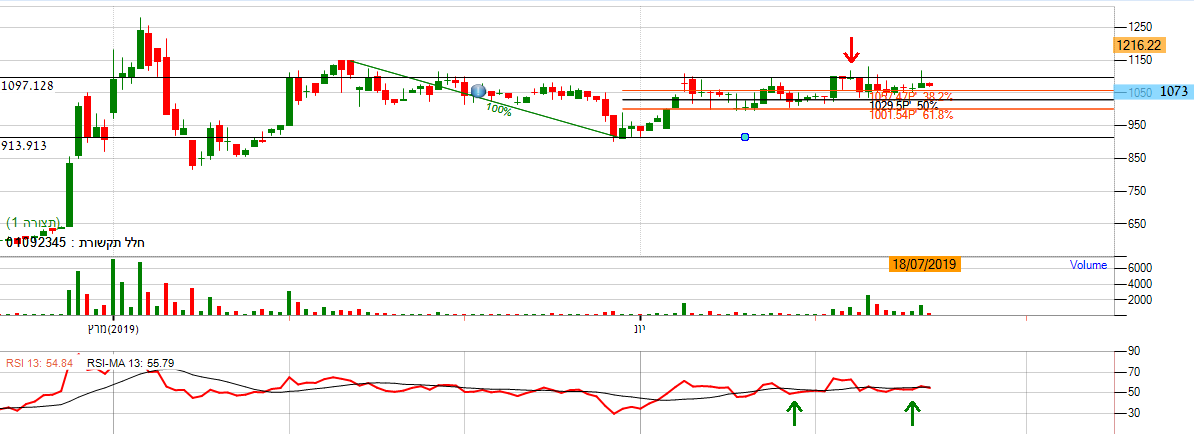Click the חלל תקשורת stock name label
1194x434 pixels.
click(x=112, y=242)
